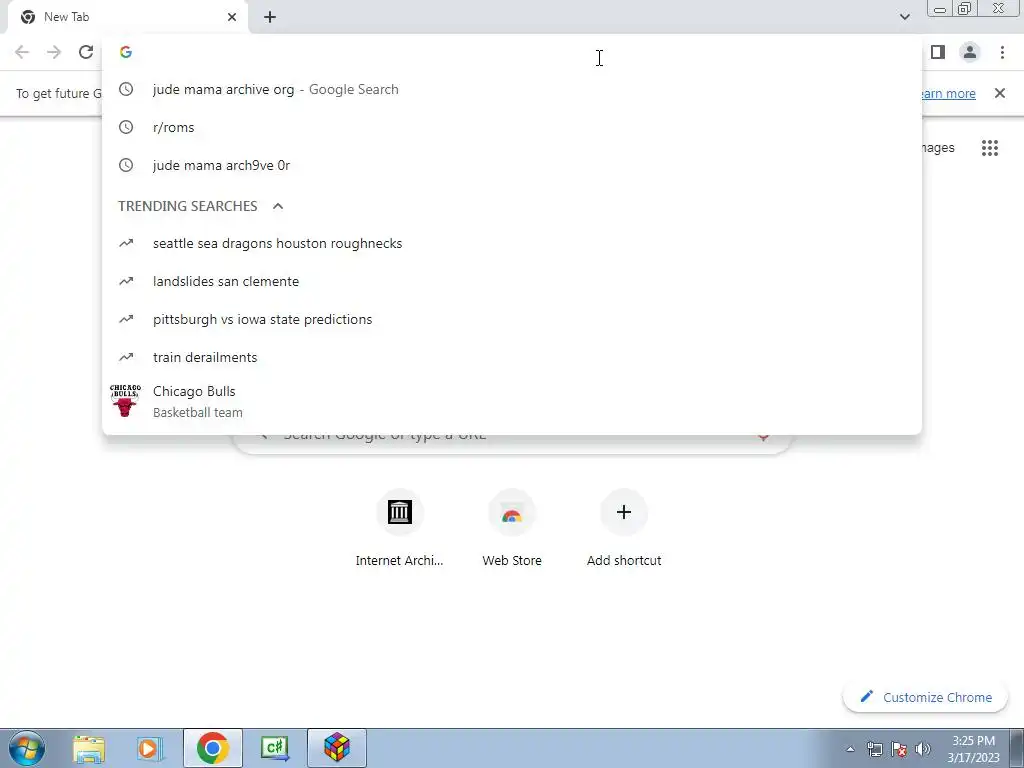
Task: Open the taskbar clock showing 3:25 PM
Action: pos(973,749)
